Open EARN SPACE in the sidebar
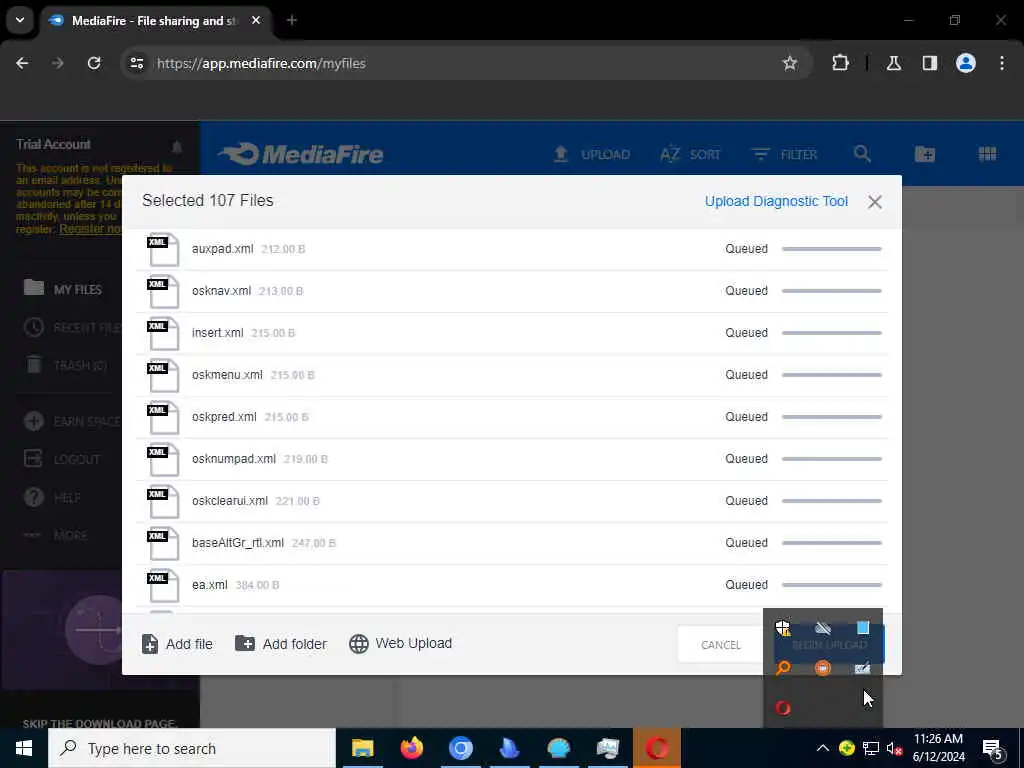 pos(72,421)
